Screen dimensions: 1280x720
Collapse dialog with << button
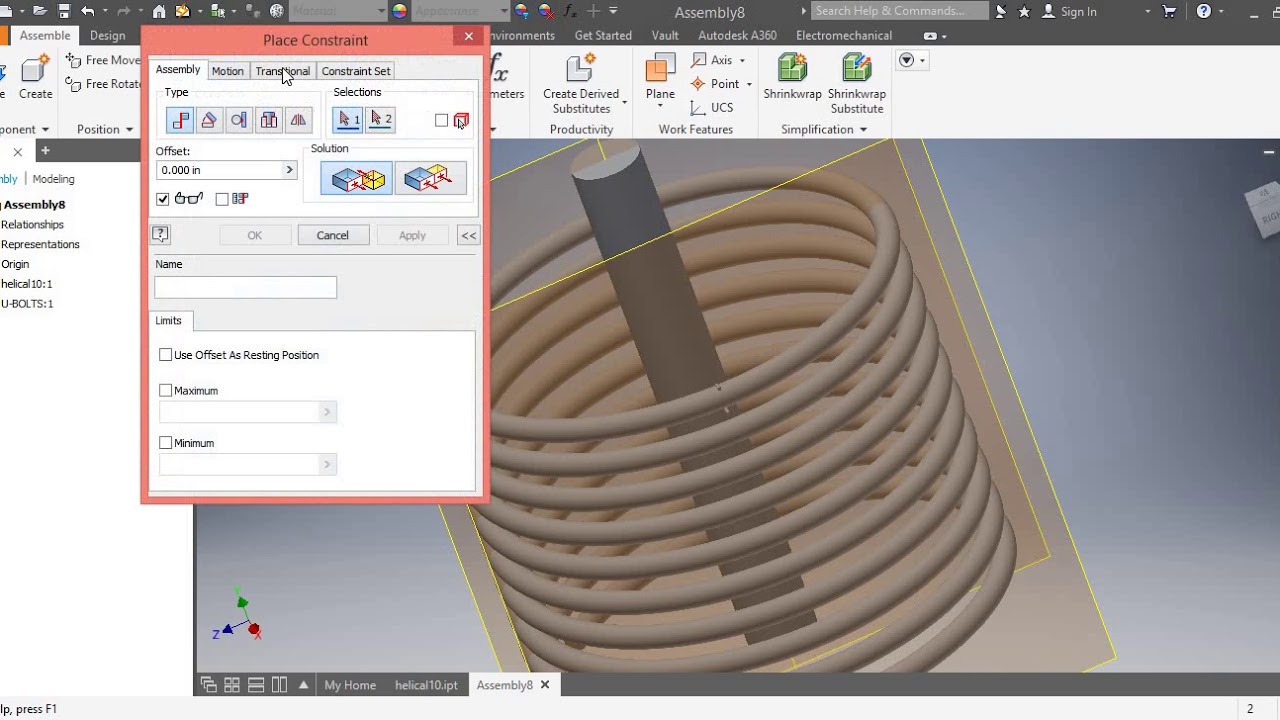click(468, 235)
